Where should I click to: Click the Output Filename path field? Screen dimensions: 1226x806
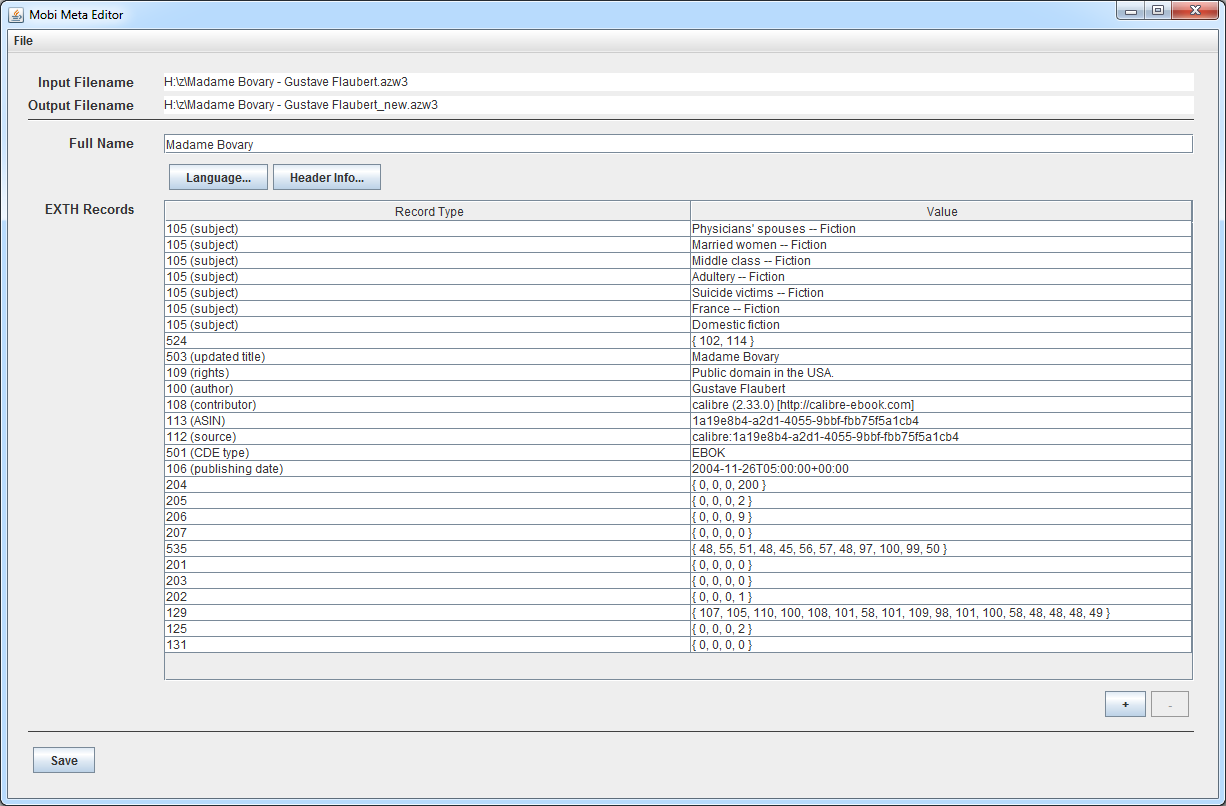[678, 104]
